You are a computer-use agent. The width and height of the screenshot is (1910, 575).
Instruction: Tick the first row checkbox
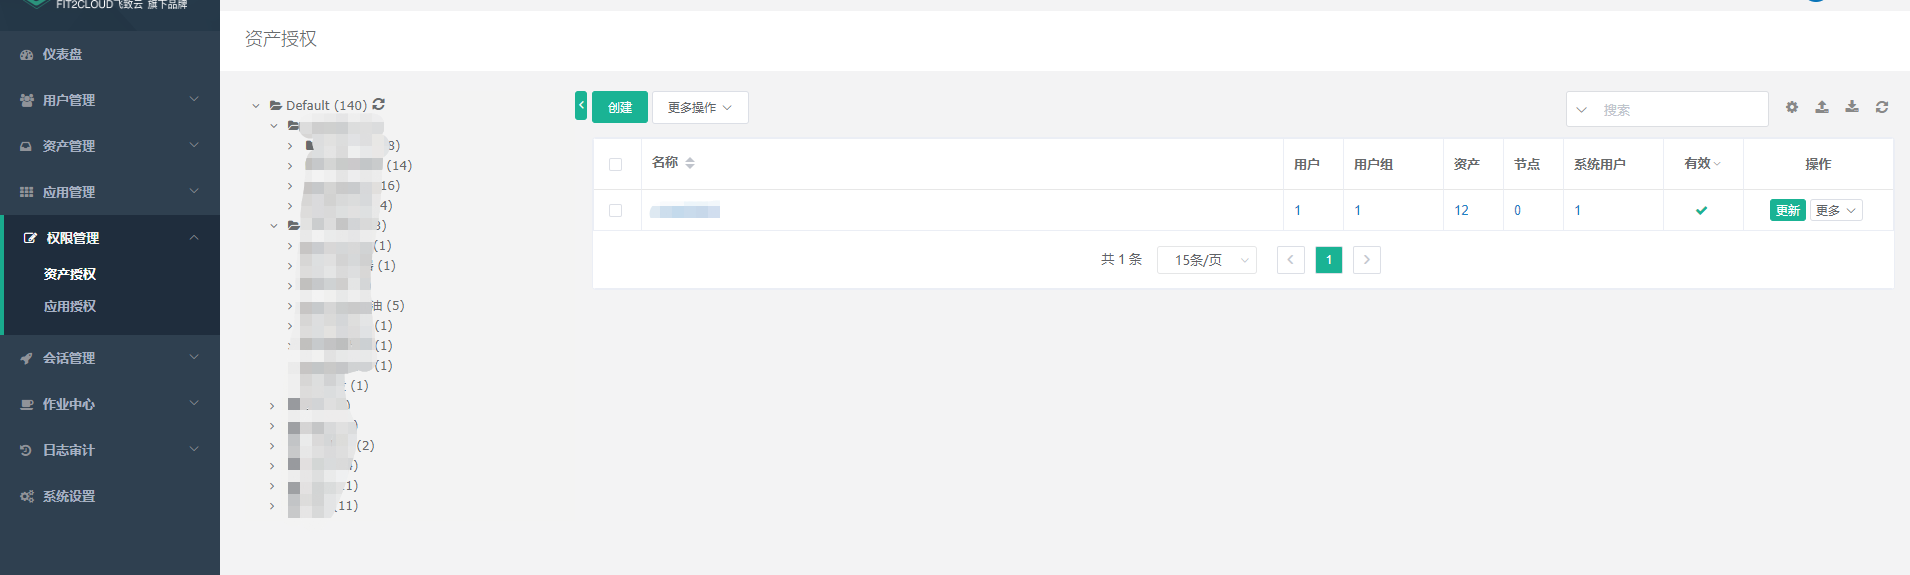616,210
